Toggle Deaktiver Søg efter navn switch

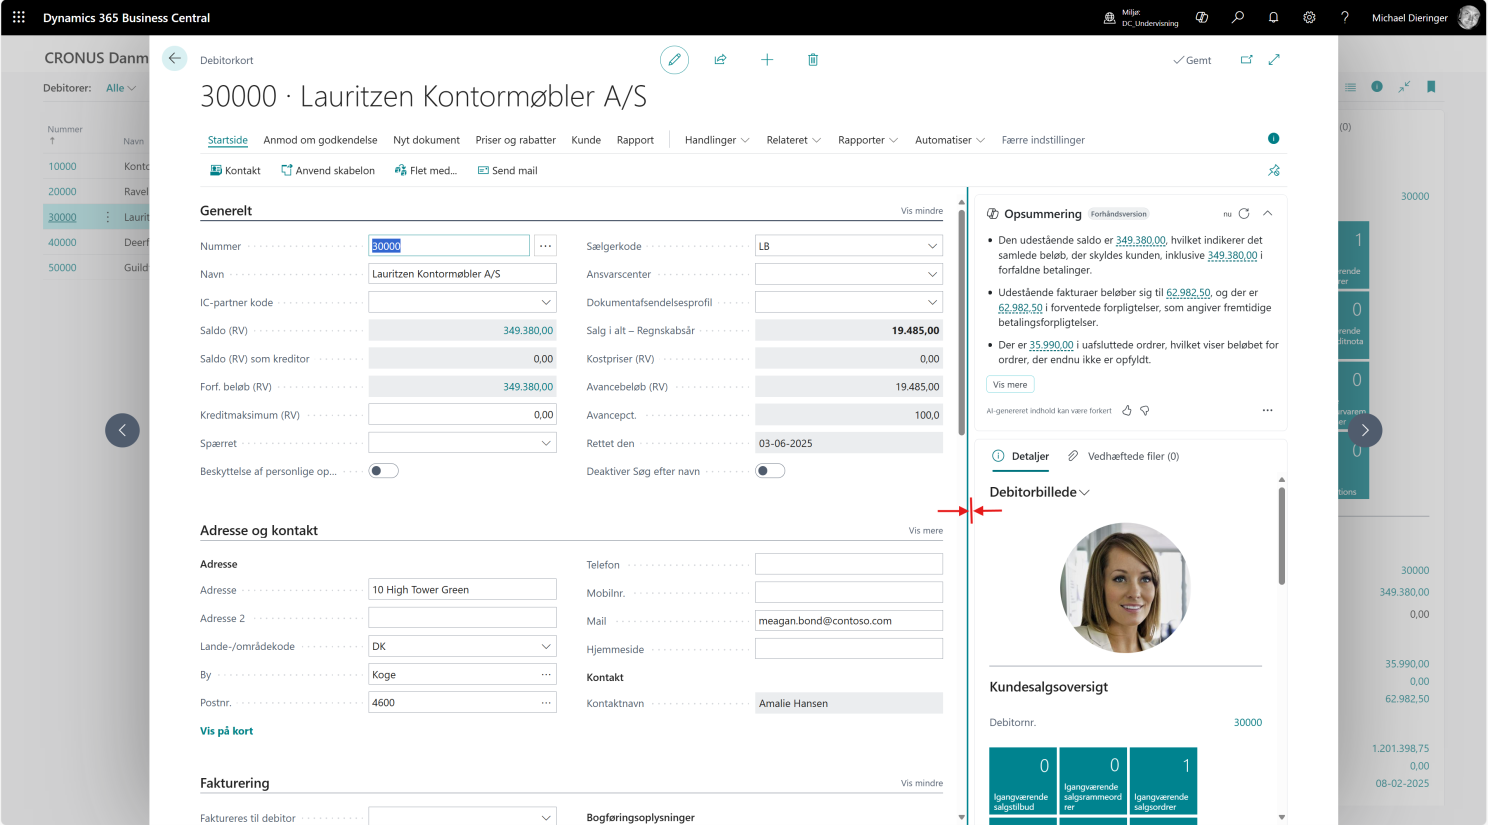769,471
